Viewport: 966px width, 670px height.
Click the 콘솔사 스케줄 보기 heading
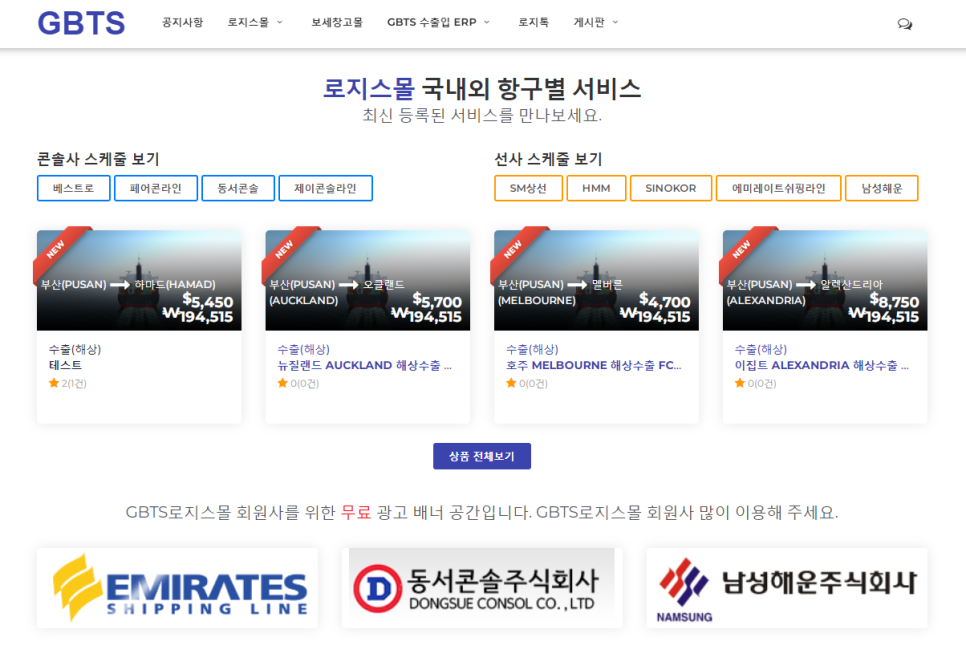click(x=98, y=159)
